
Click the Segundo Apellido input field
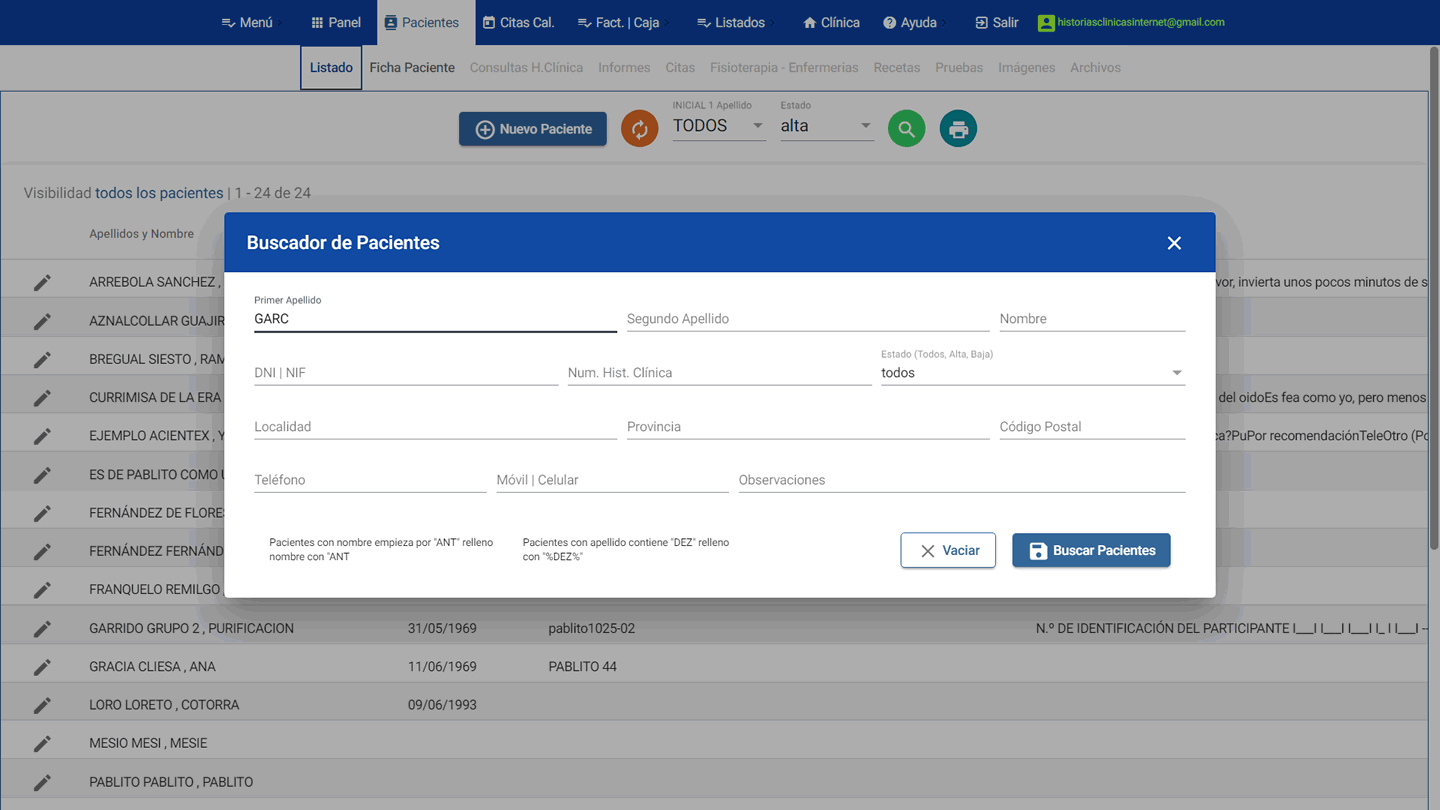point(807,319)
